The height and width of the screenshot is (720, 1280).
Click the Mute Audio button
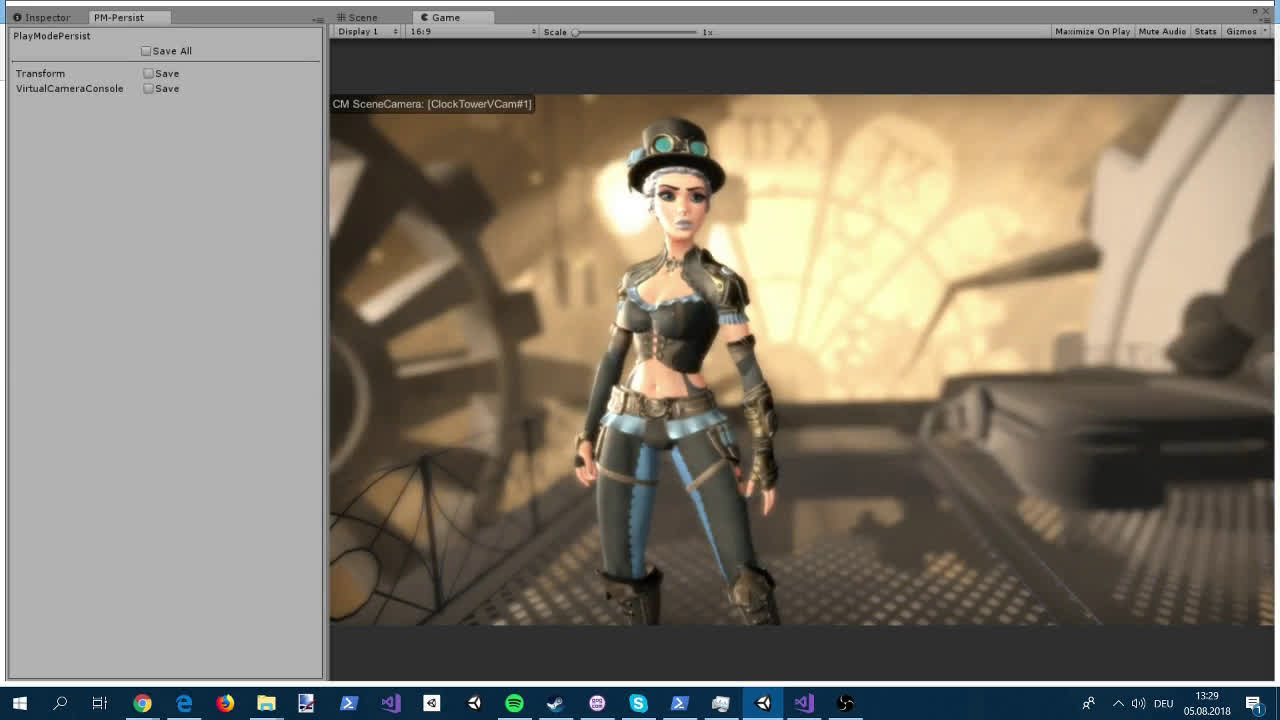[1162, 32]
